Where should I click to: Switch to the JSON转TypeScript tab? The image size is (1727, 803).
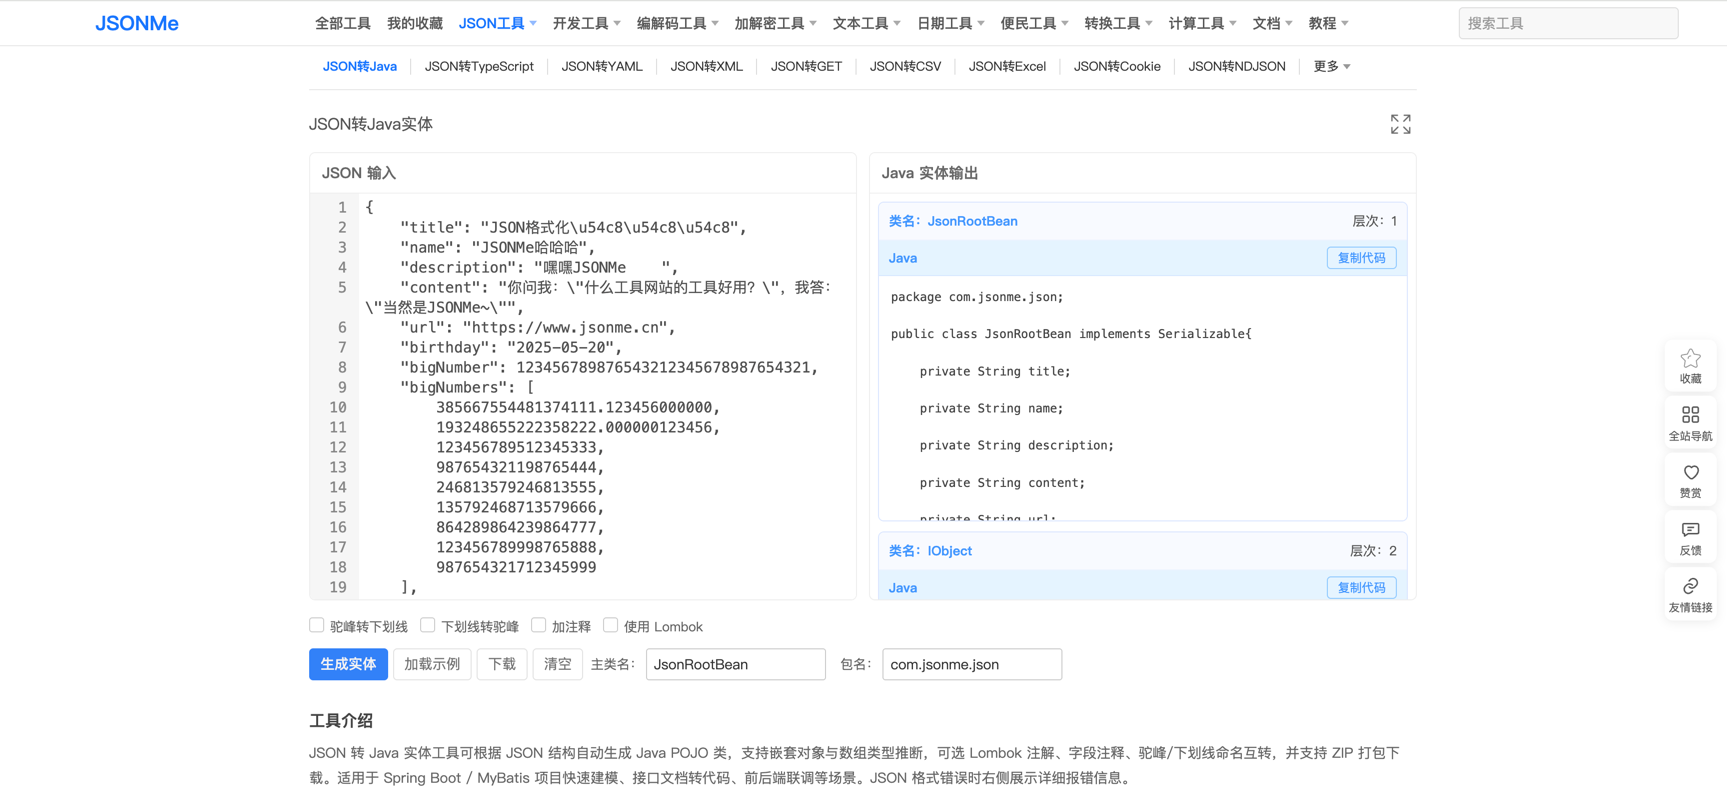(479, 66)
